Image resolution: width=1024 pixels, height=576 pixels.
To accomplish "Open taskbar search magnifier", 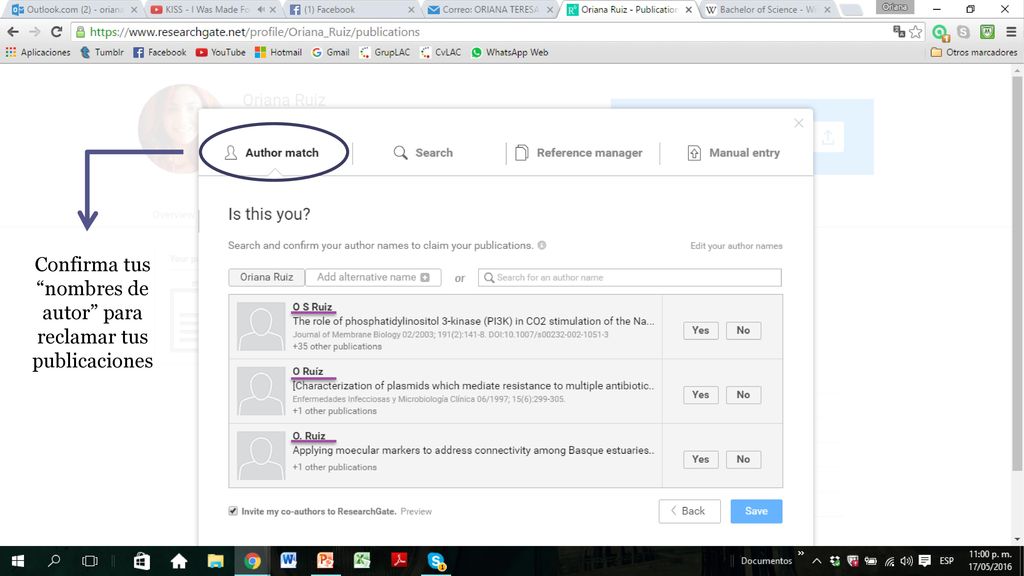I will 54,561.
